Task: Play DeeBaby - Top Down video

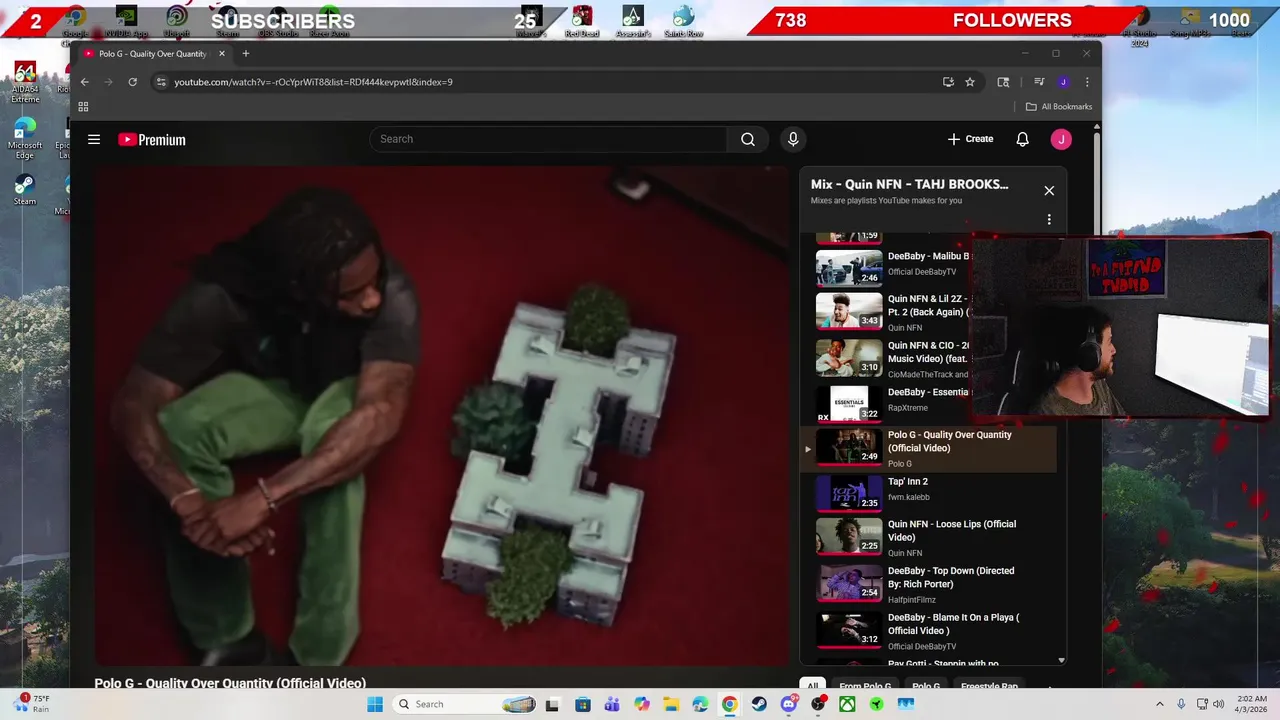Action: coord(928,584)
